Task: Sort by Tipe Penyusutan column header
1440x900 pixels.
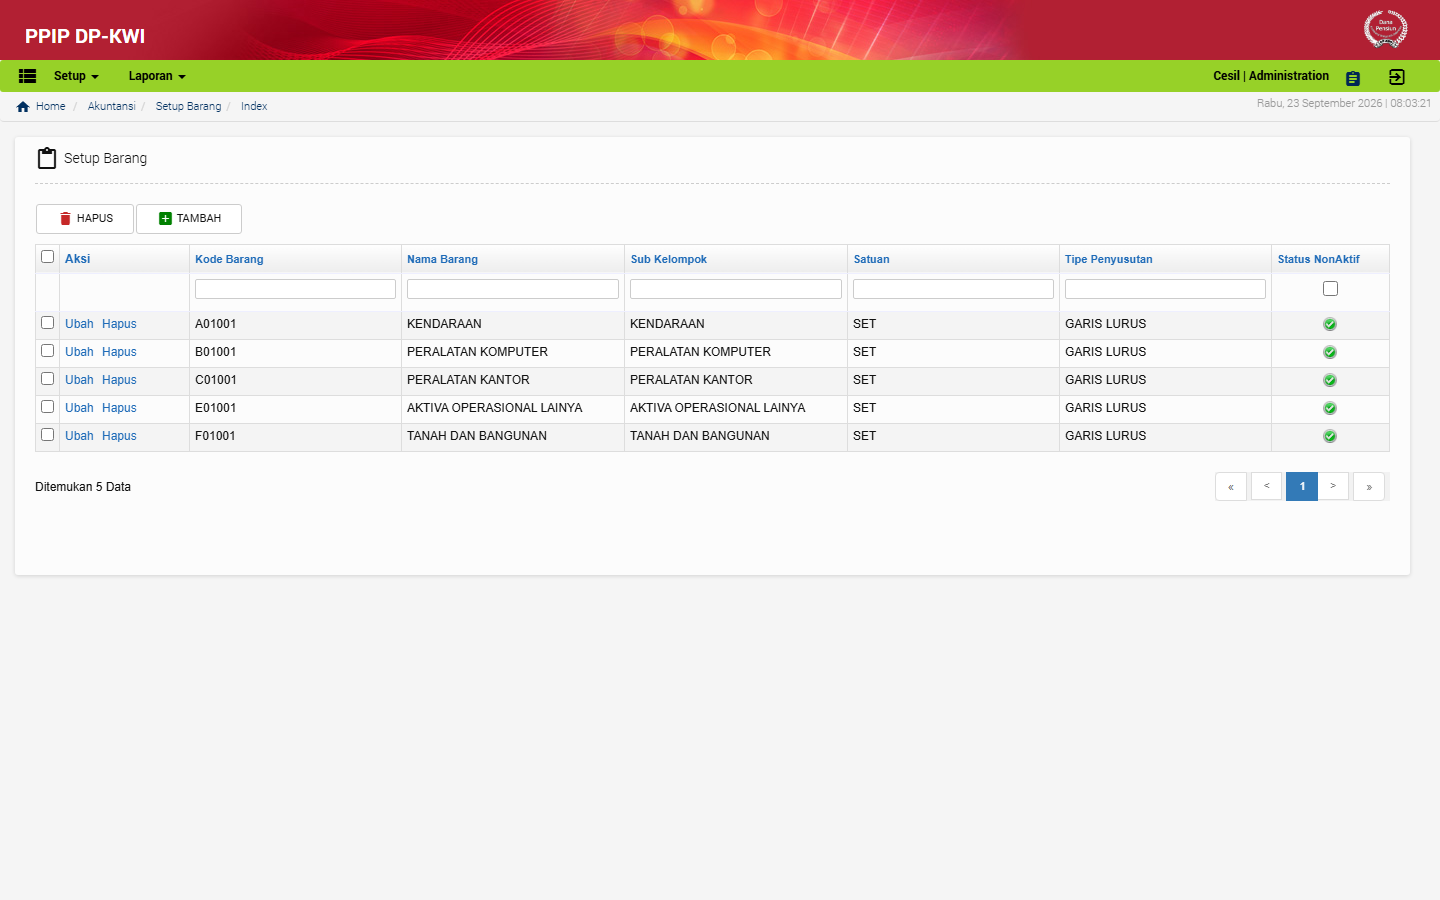Action: 1108,259
